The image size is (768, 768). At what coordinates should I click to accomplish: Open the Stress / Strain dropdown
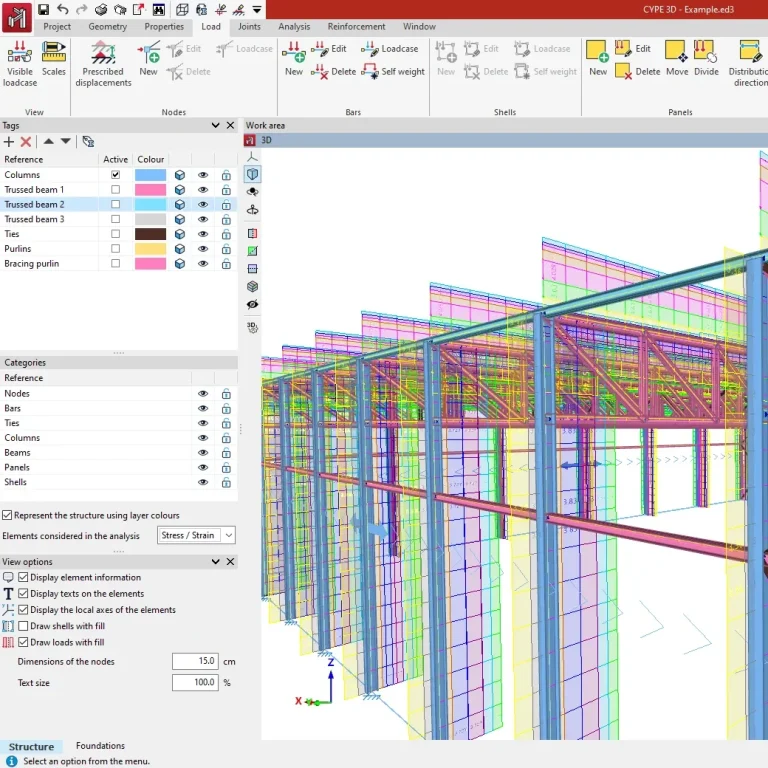click(x=197, y=535)
